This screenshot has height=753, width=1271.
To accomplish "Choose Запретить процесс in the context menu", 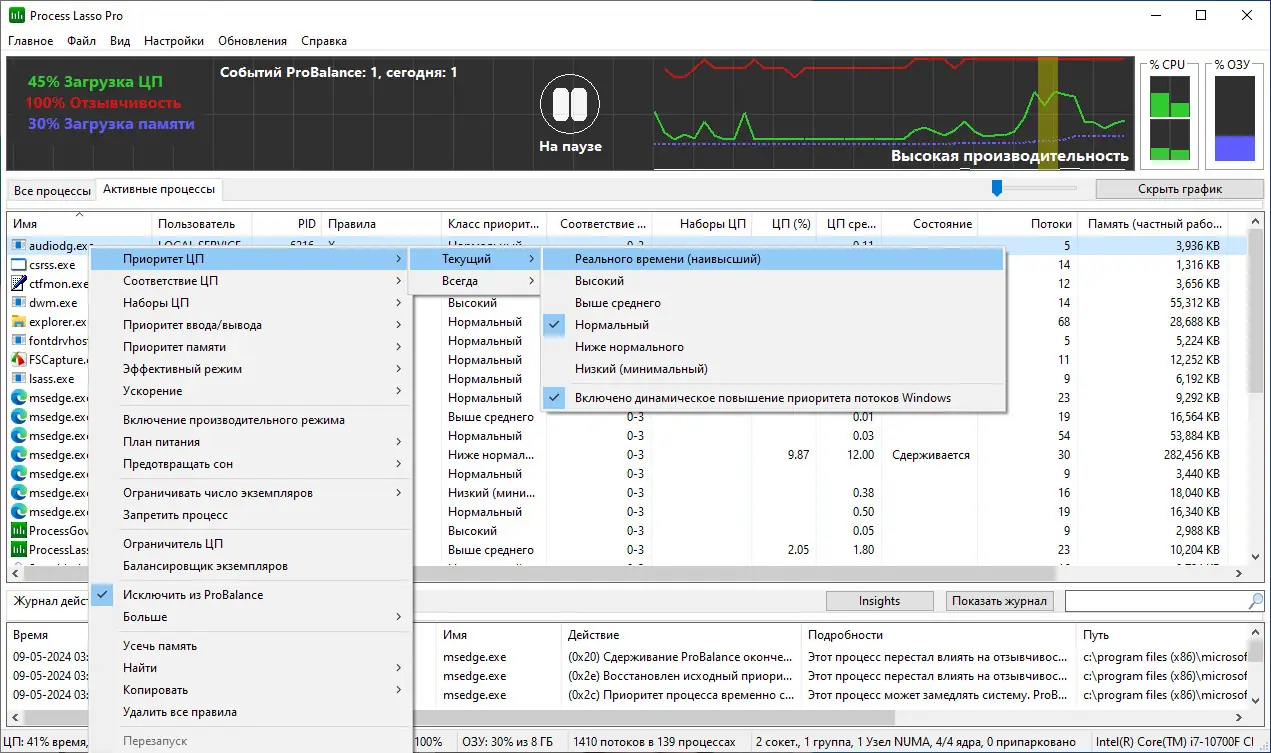I will tap(251, 515).
